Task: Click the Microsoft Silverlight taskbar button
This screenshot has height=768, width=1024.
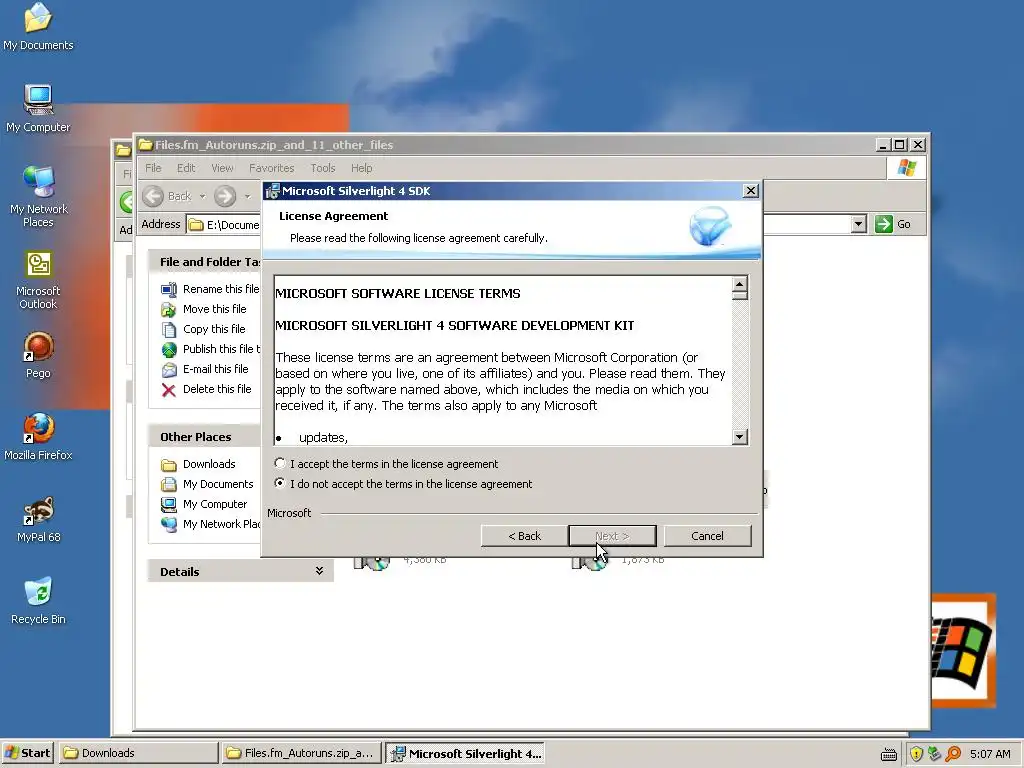Action: 465,753
